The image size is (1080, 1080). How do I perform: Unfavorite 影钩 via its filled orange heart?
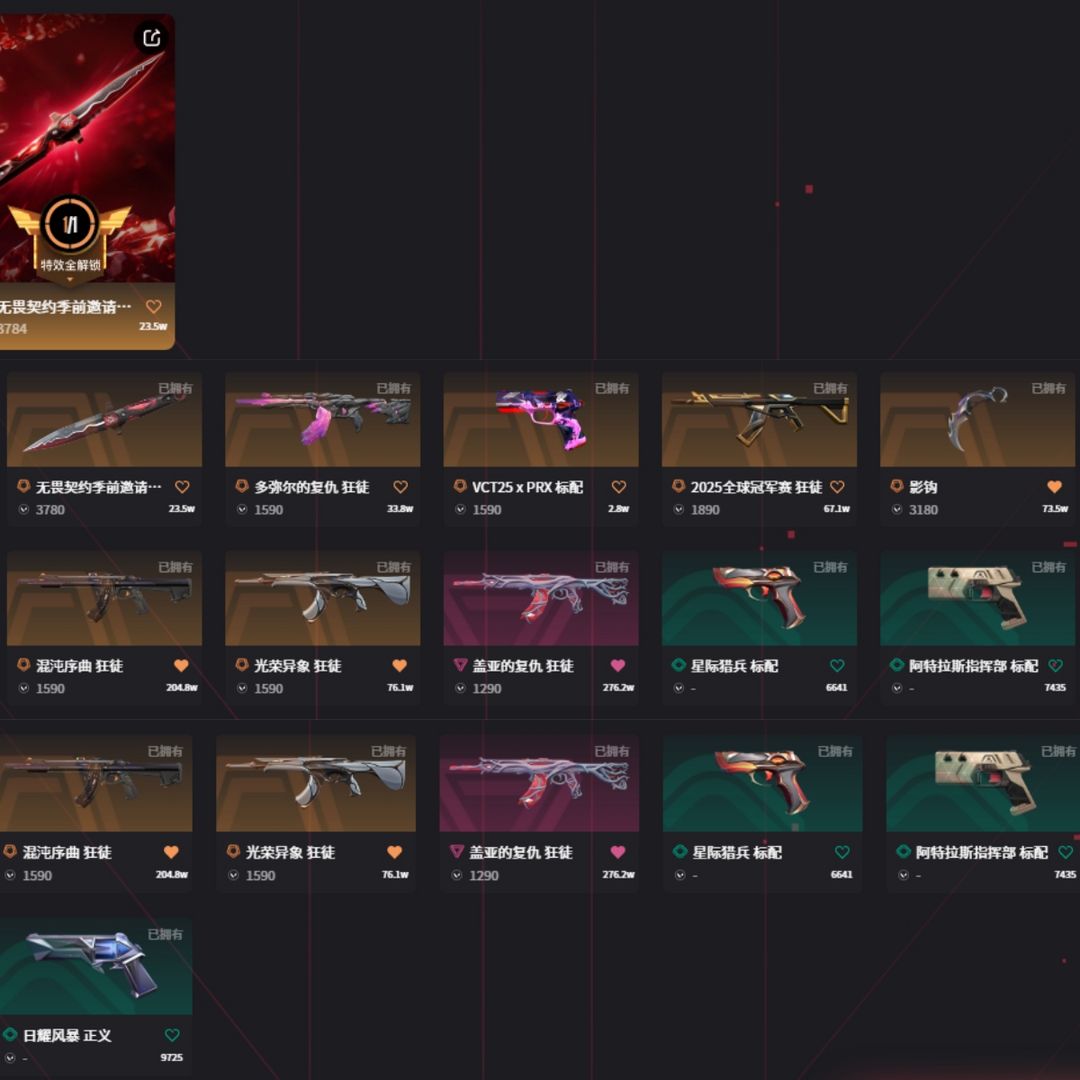pyautogui.click(x=1054, y=487)
